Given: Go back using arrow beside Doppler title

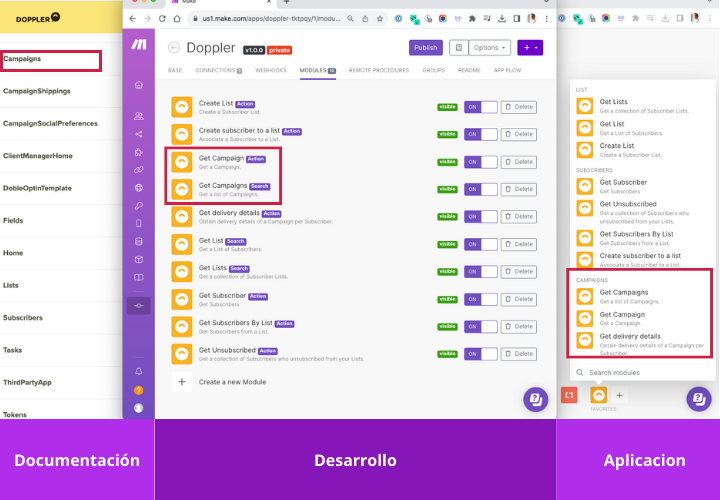Looking at the screenshot, I should click(174, 48).
